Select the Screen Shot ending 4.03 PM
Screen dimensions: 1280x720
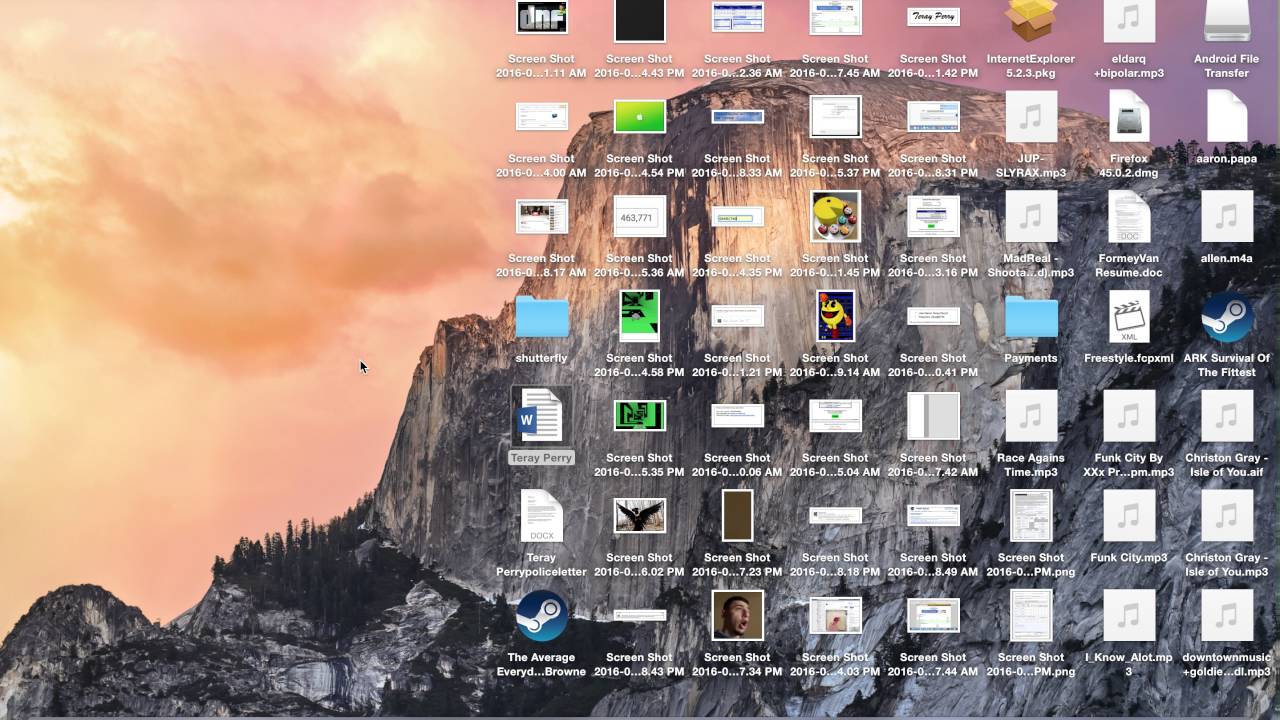coord(835,615)
